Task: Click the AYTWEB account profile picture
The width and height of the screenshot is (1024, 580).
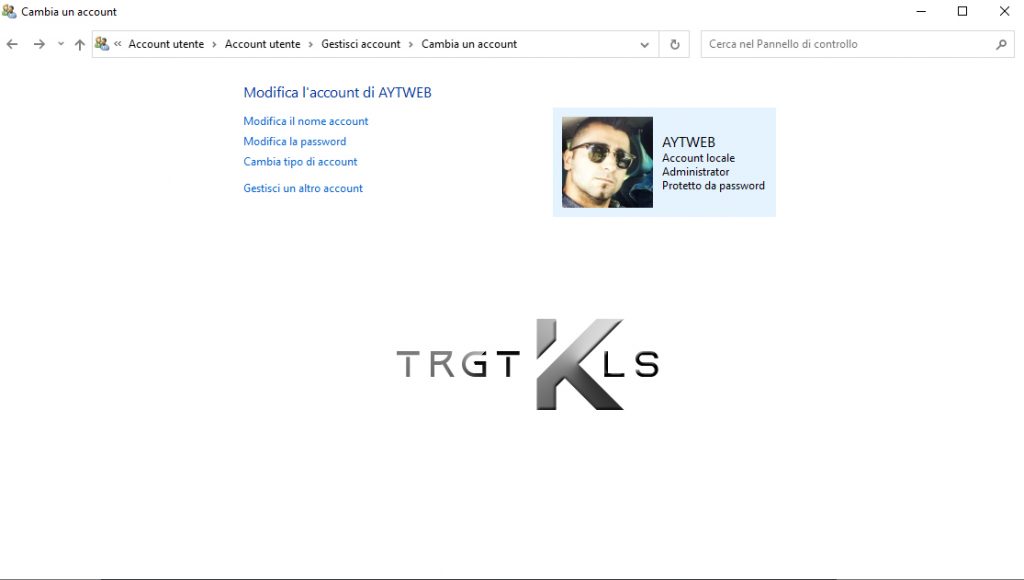Action: tap(607, 162)
